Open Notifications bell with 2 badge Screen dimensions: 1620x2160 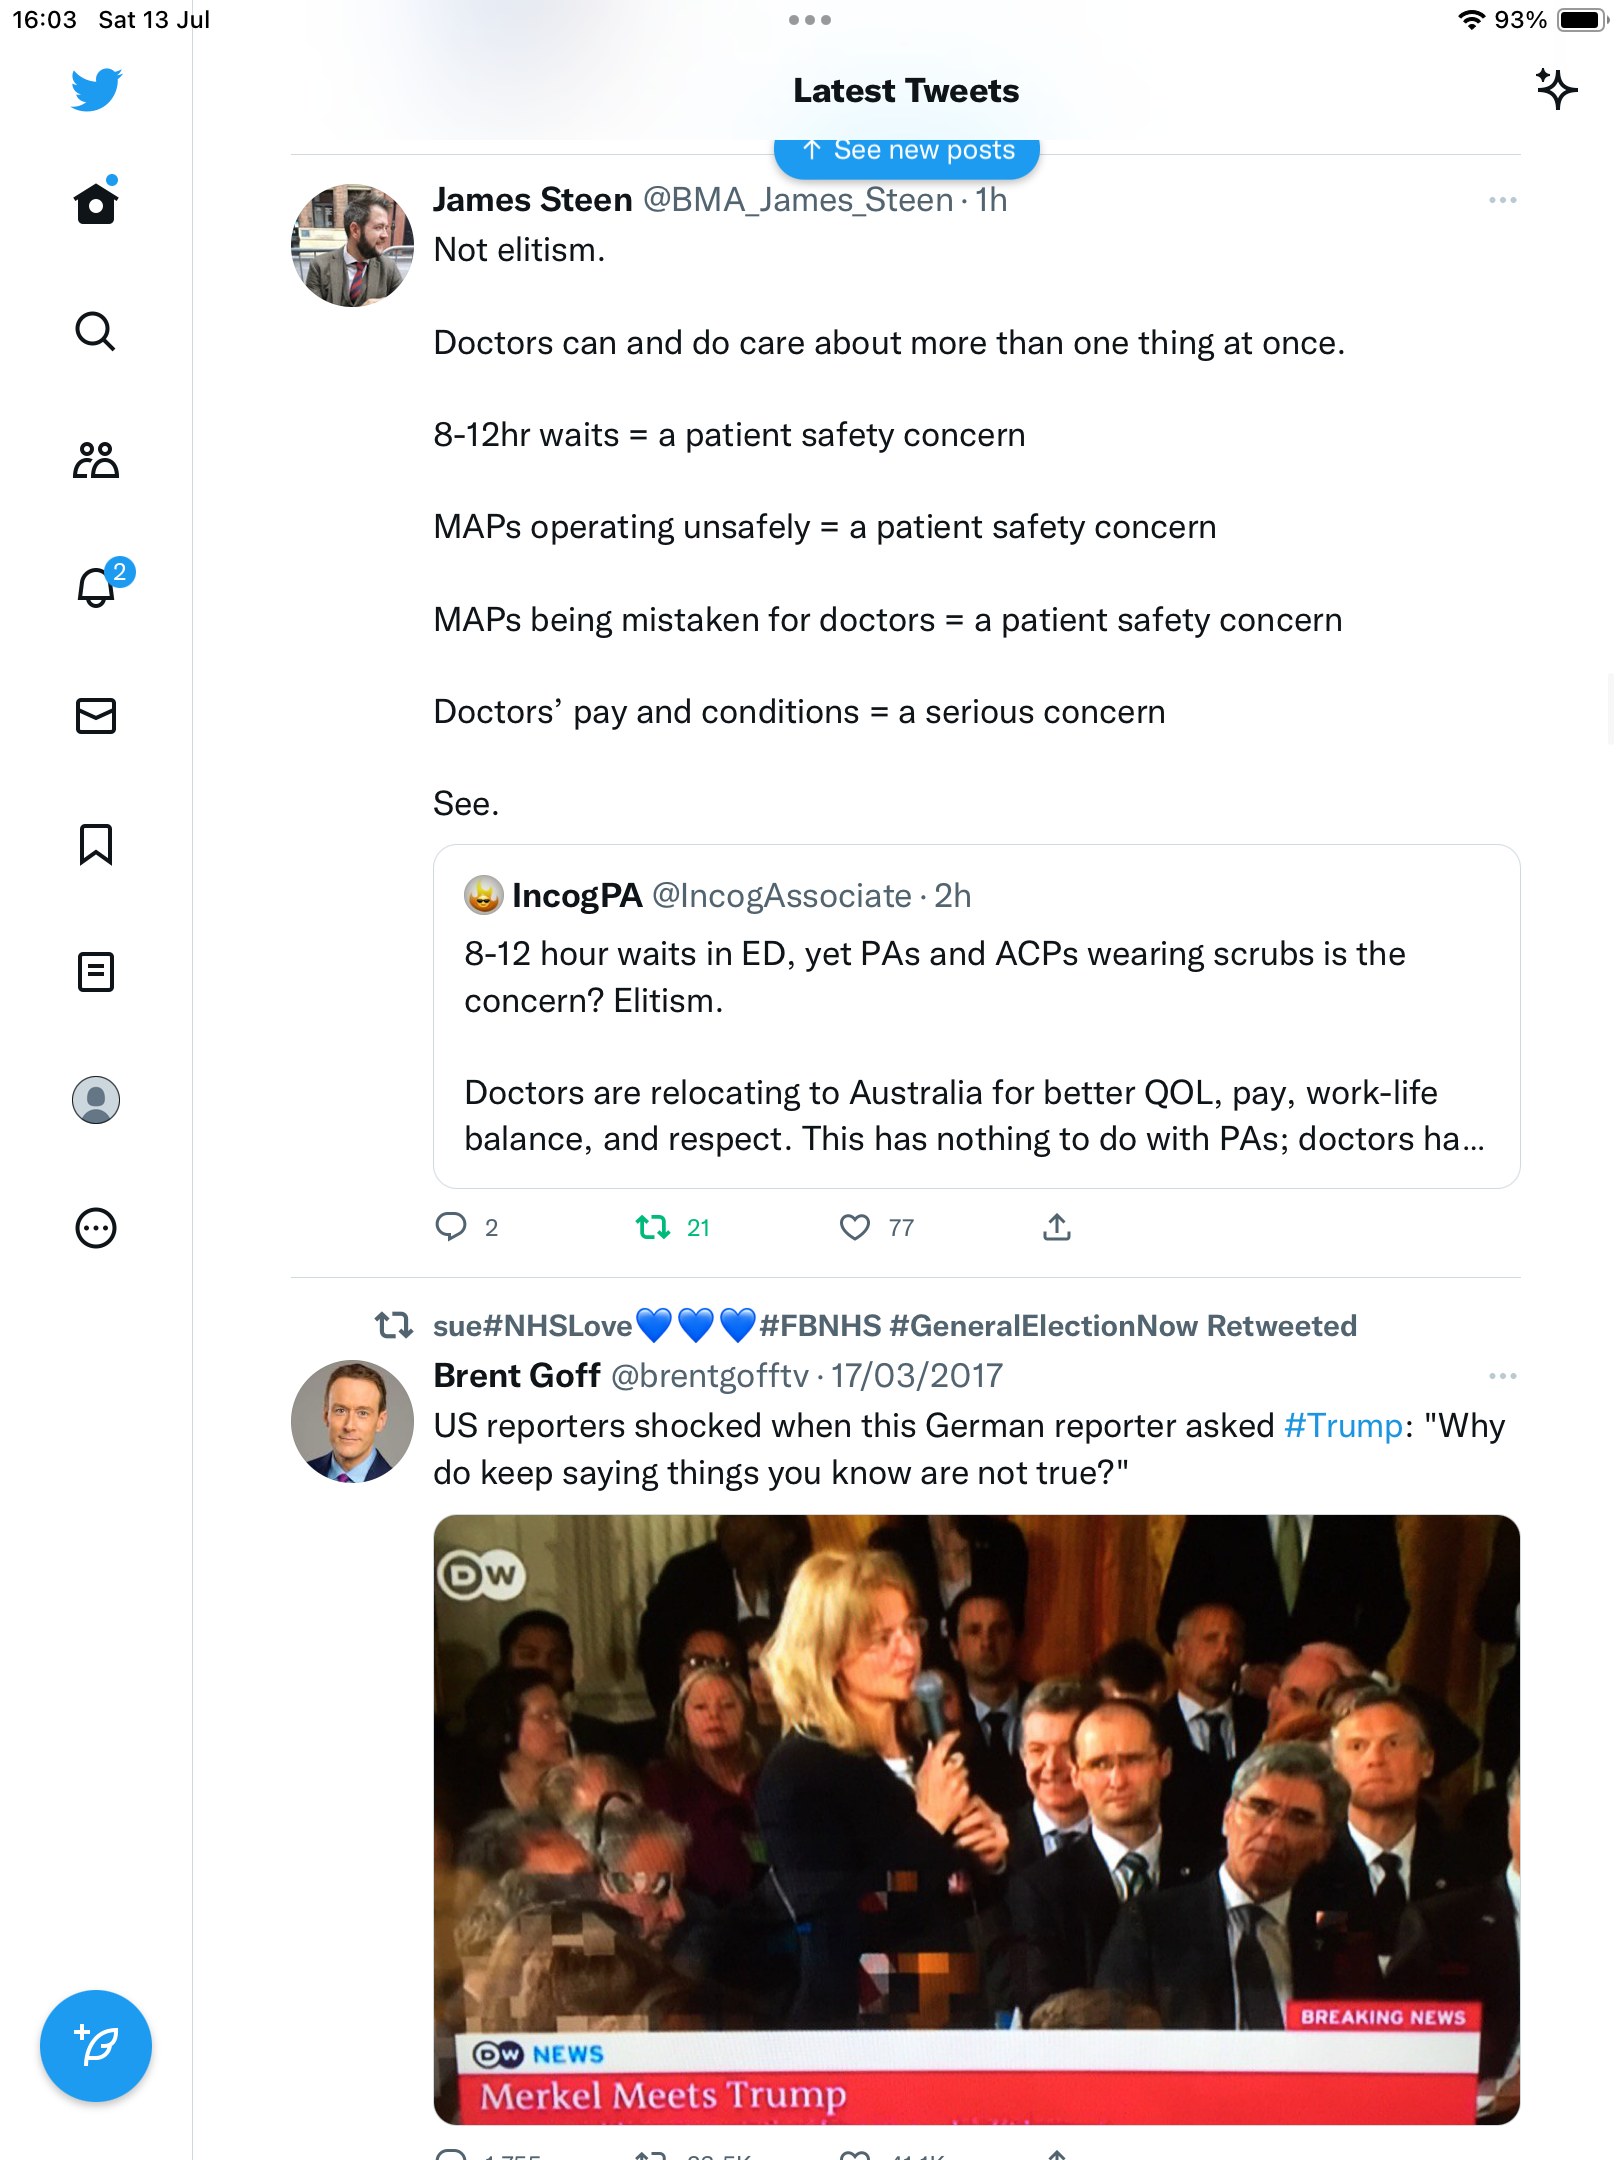tap(98, 587)
